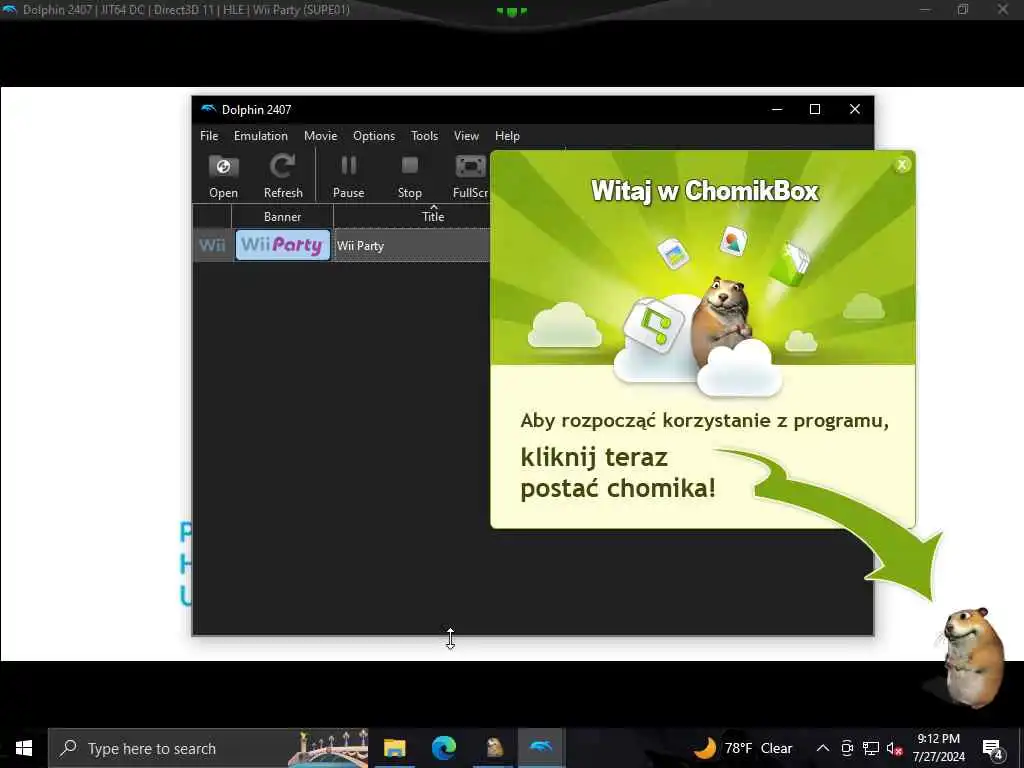
Task: Click the muted volume tray icon
Action: (895, 748)
